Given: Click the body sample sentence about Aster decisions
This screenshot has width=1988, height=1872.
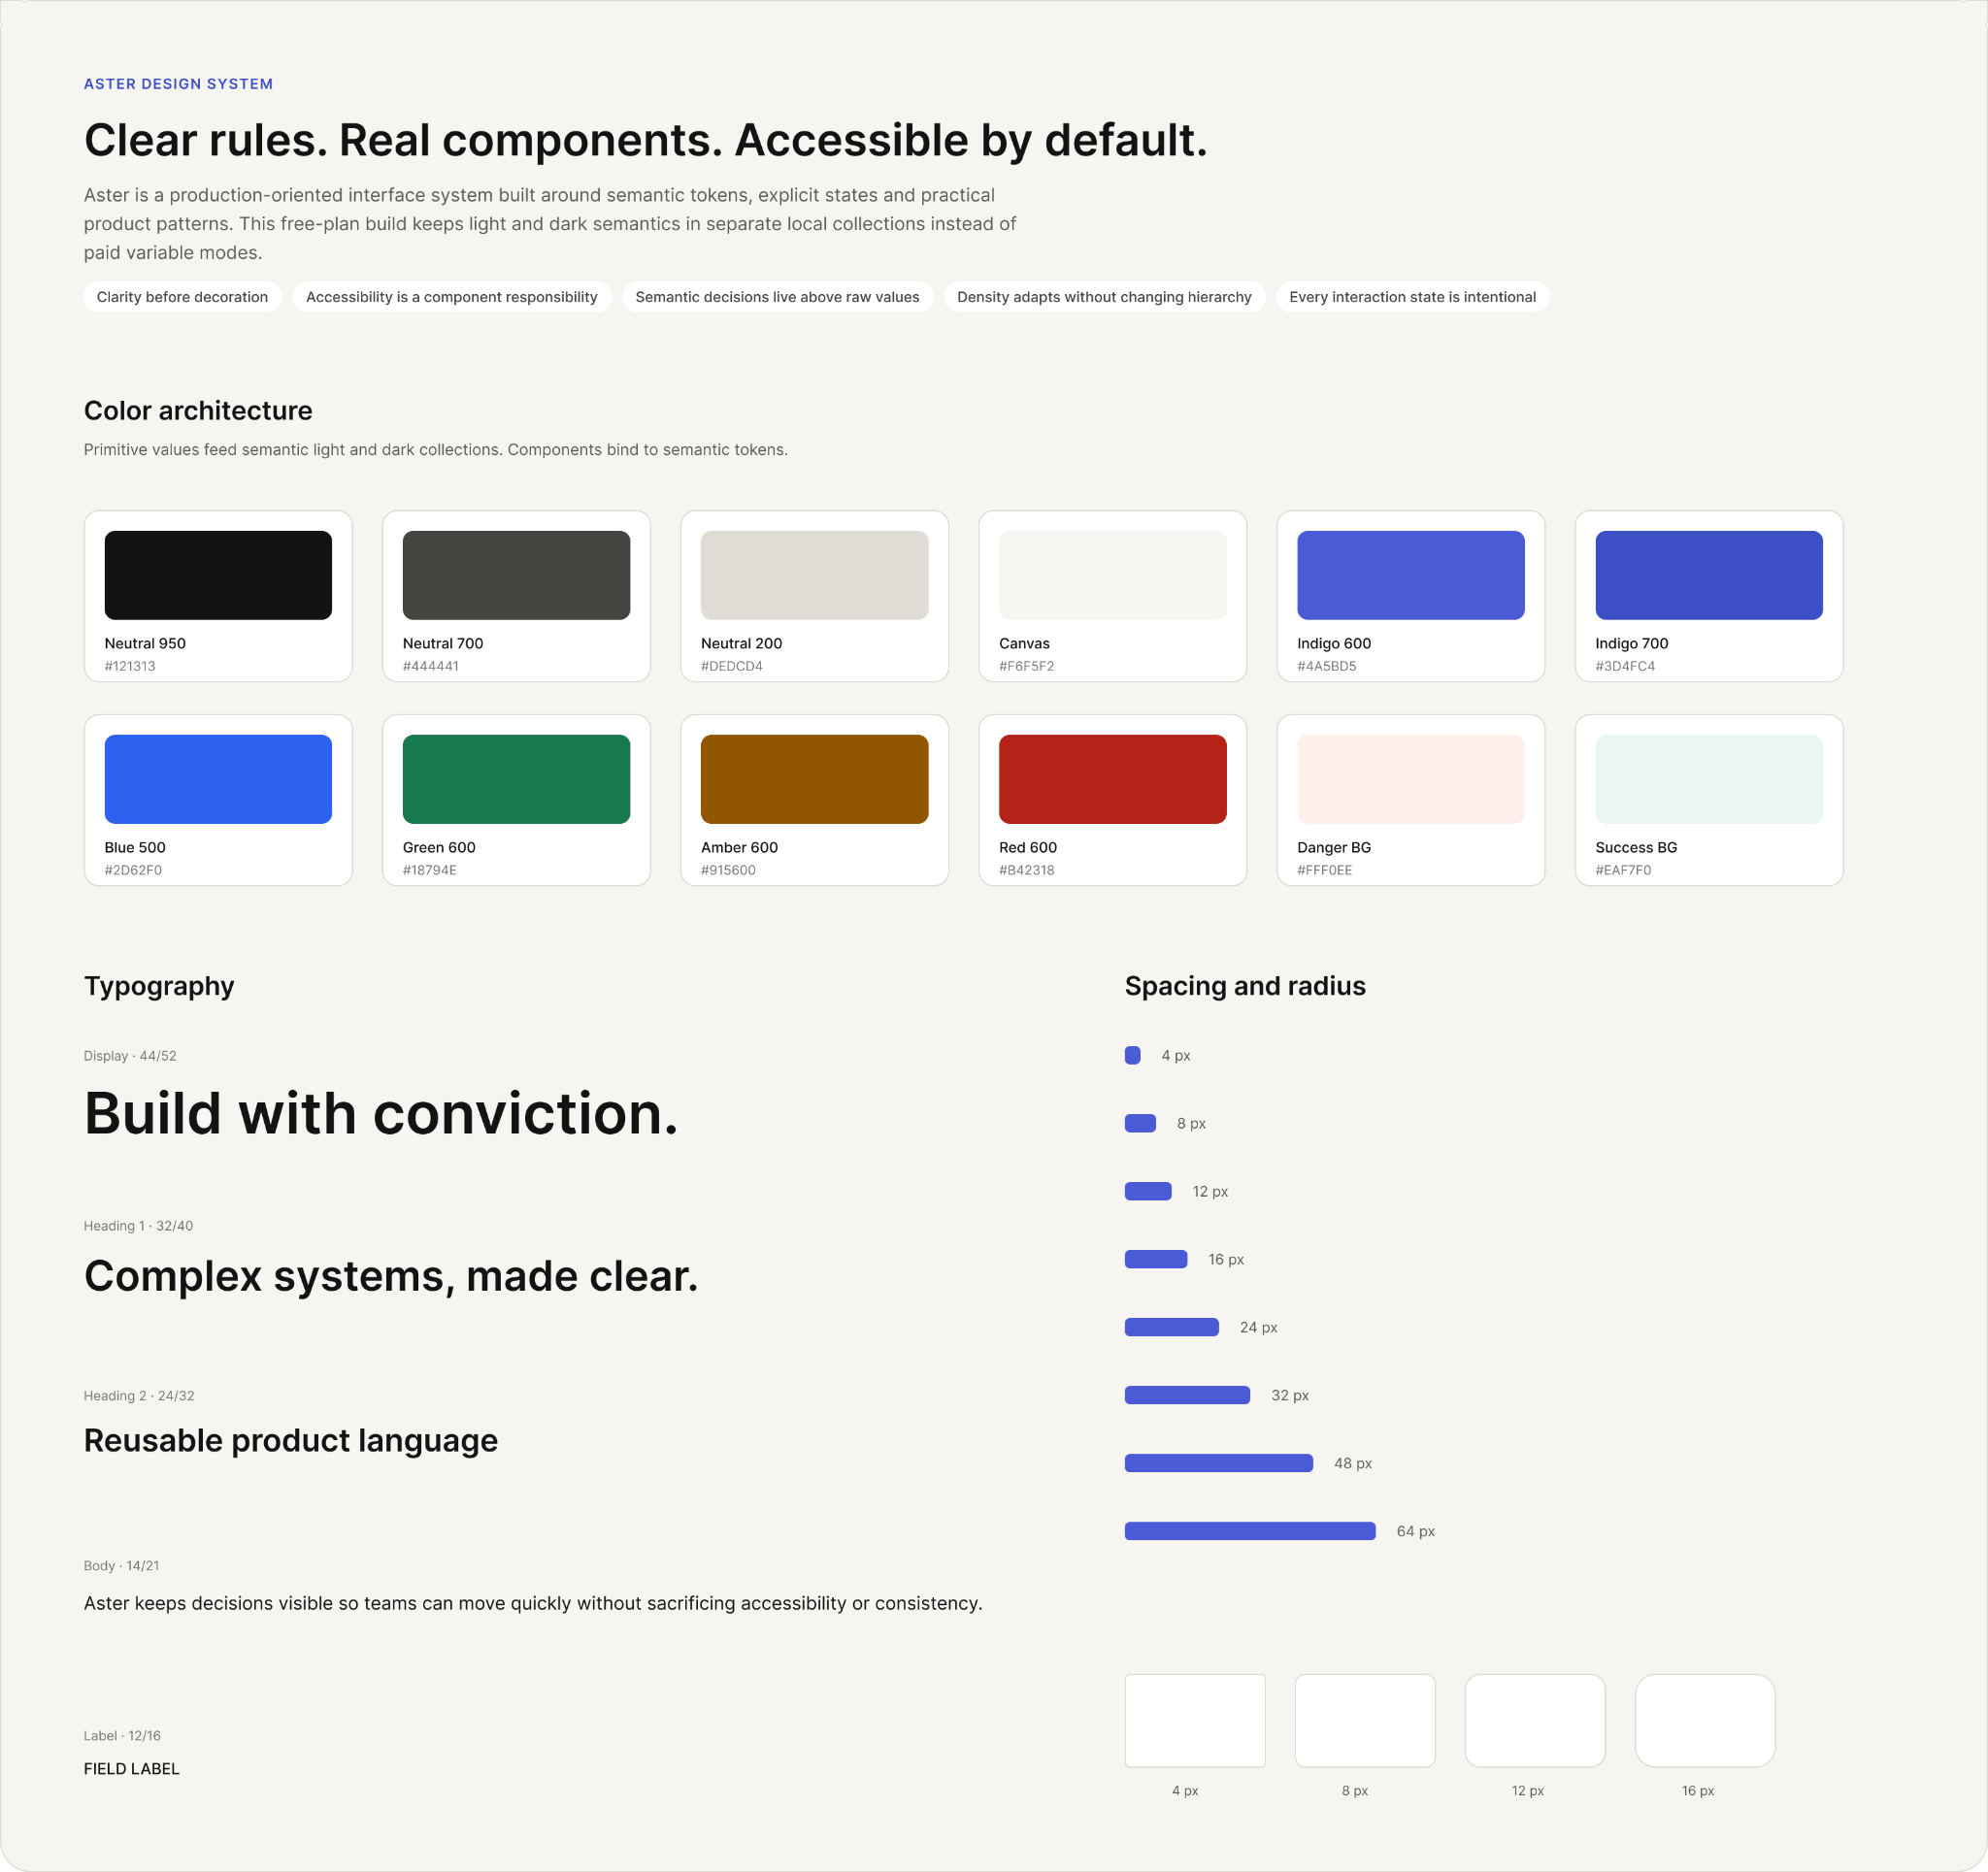Looking at the screenshot, I should pyautogui.click(x=533, y=1603).
